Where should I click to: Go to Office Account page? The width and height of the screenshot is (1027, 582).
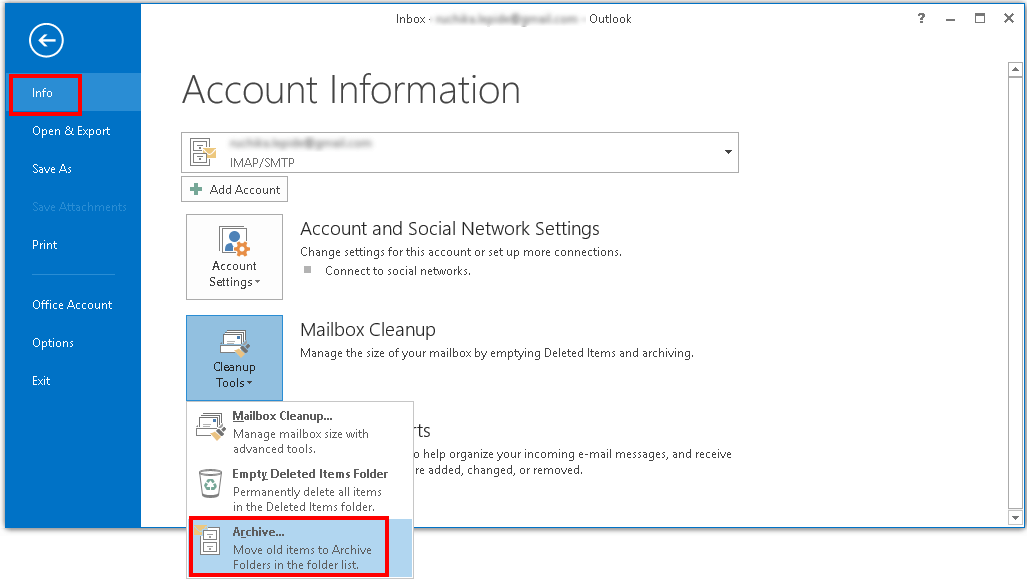point(73,305)
